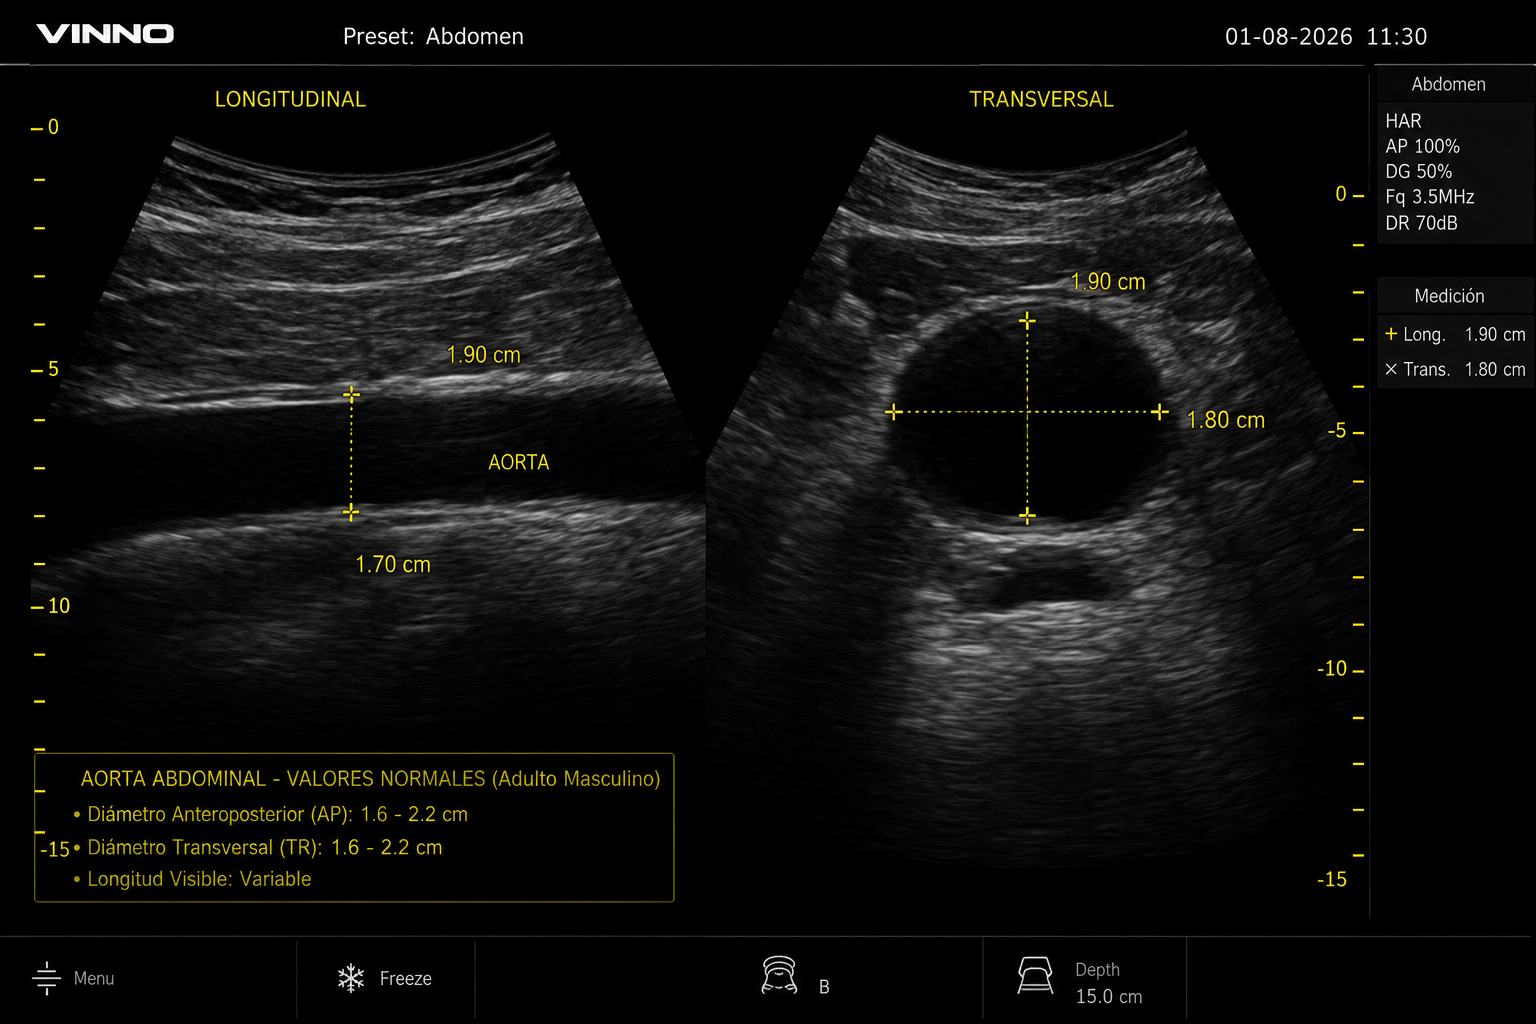Image resolution: width=1536 pixels, height=1024 pixels.
Task: Open the Menu icon in bottom bar
Action: (x=47, y=978)
